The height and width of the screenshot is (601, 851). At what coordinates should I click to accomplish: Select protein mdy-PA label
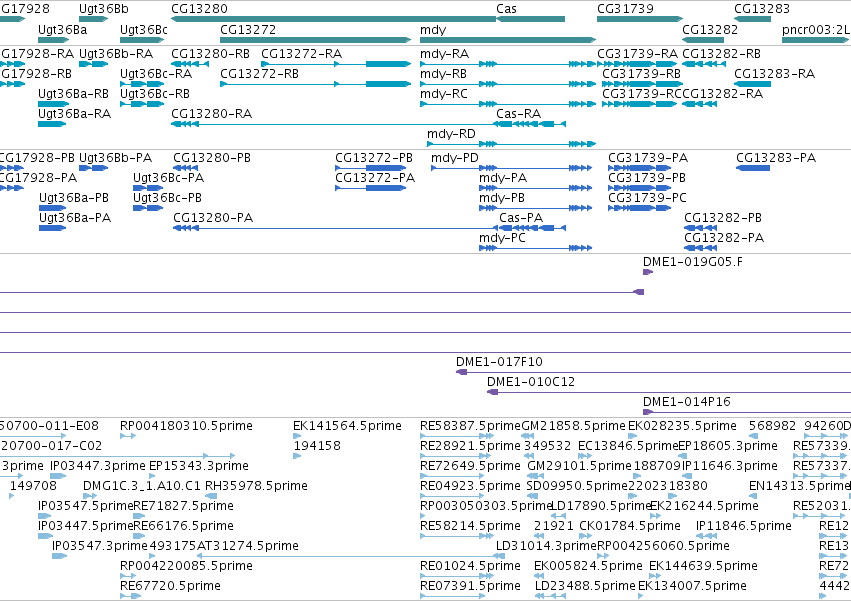(503, 178)
